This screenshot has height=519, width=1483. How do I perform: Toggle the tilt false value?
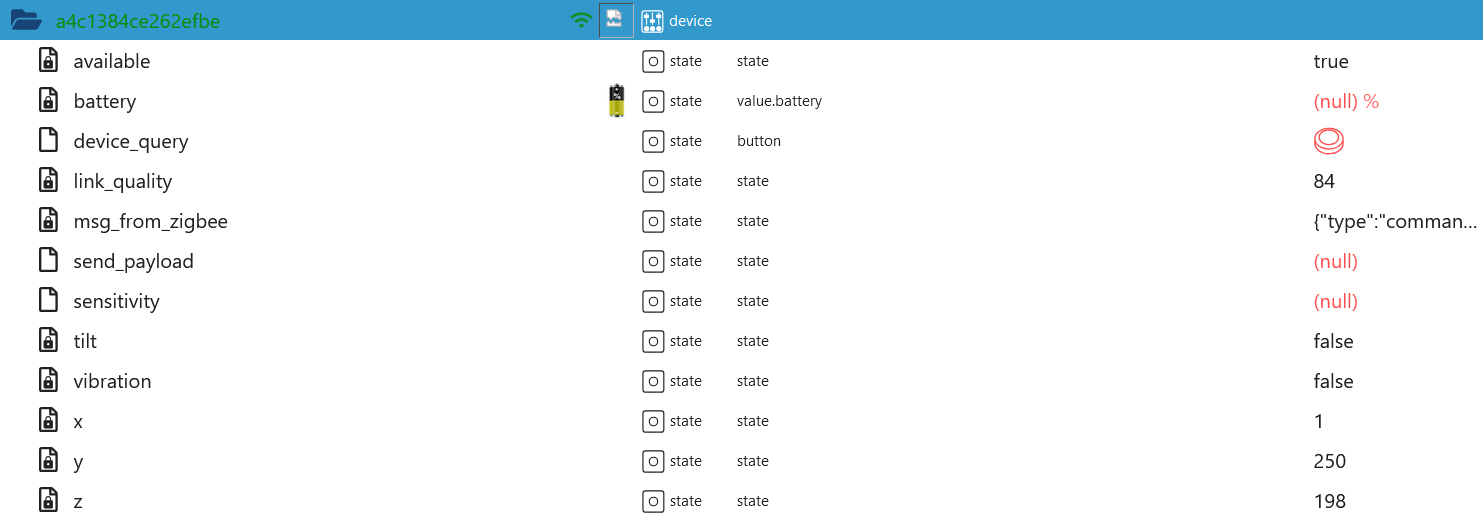pos(1333,341)
